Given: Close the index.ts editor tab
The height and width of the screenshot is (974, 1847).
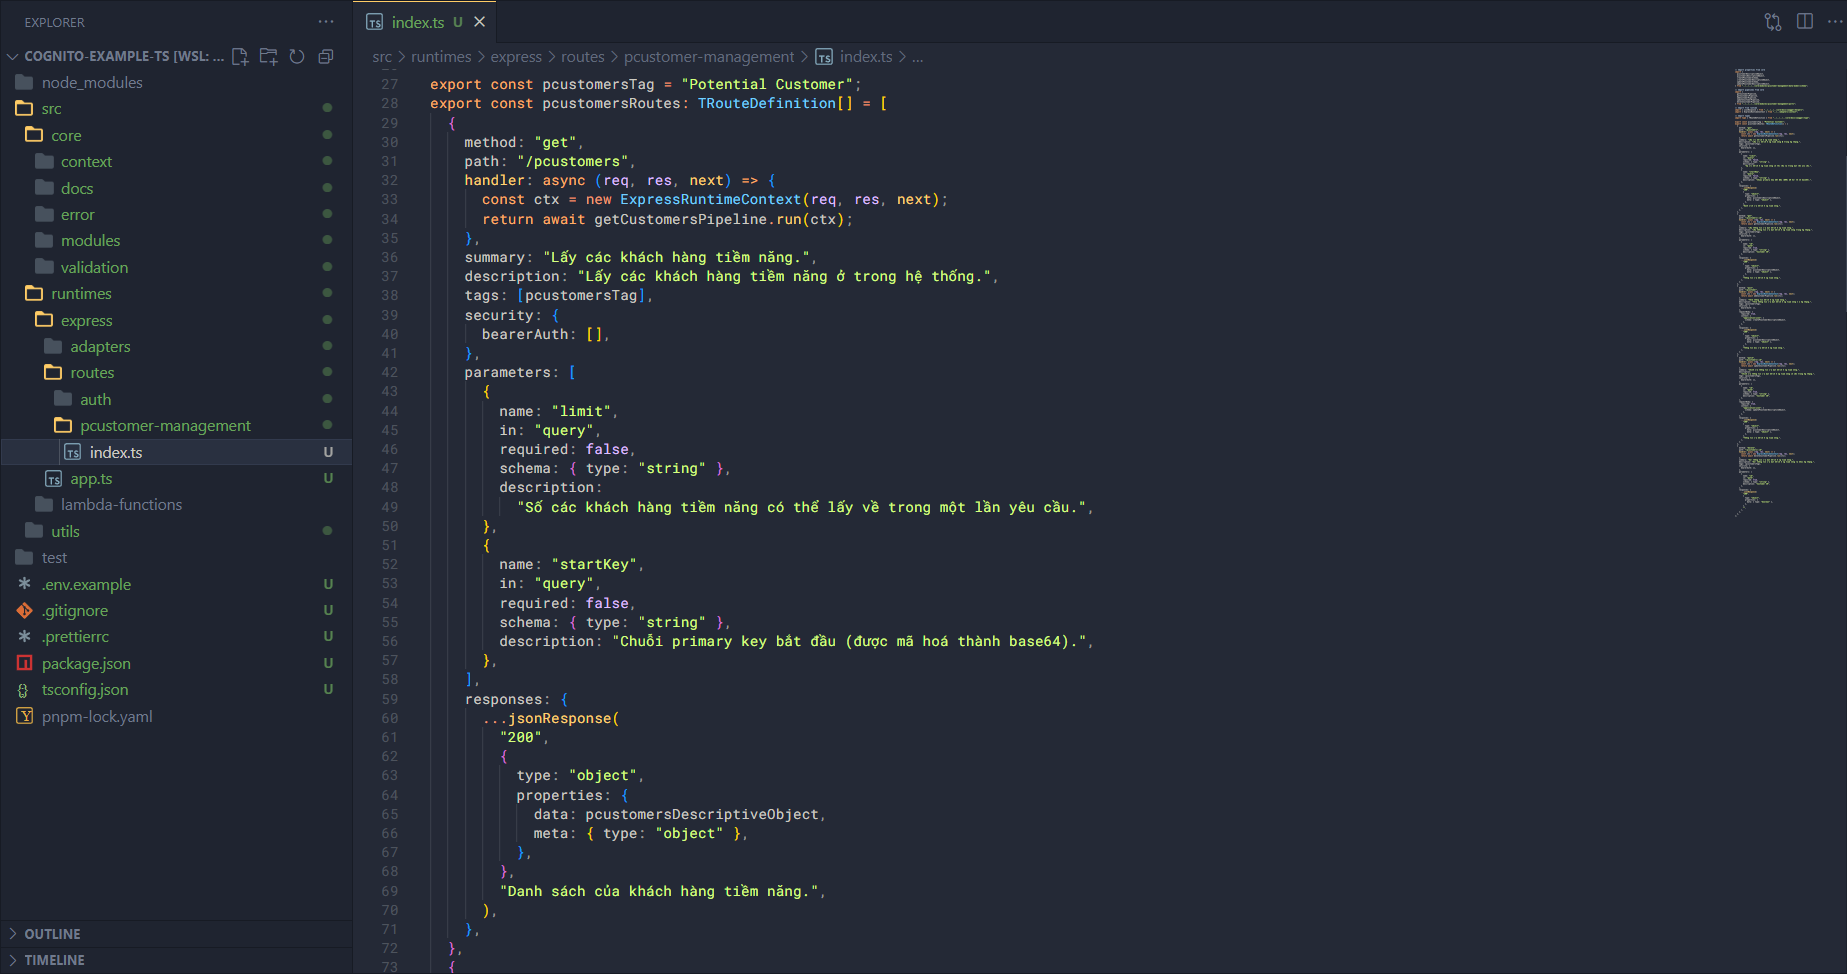Looking at the screenshot, I should tap(480, 21).
